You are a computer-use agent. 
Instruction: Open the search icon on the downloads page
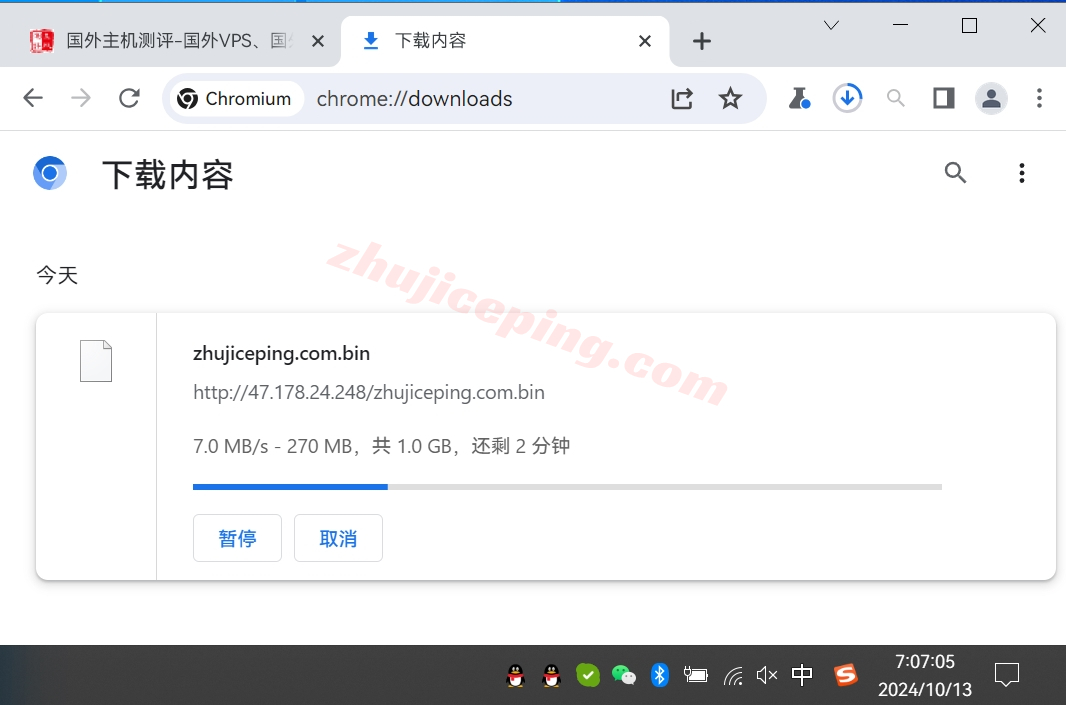(x=955, y=172)
